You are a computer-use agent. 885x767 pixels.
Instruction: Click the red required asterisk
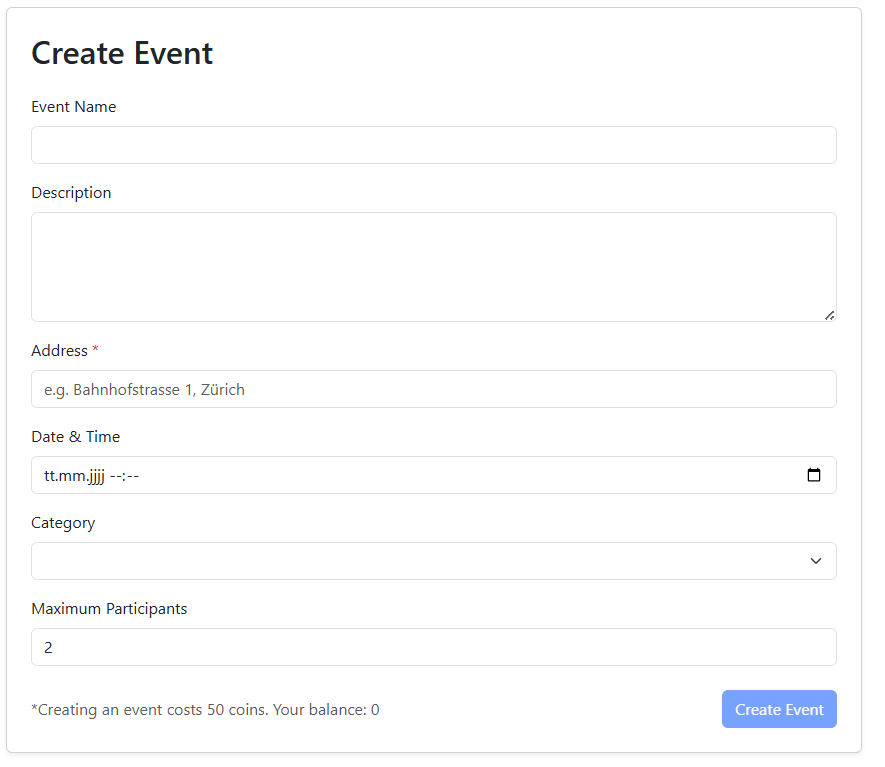click(x=95, y=348)
